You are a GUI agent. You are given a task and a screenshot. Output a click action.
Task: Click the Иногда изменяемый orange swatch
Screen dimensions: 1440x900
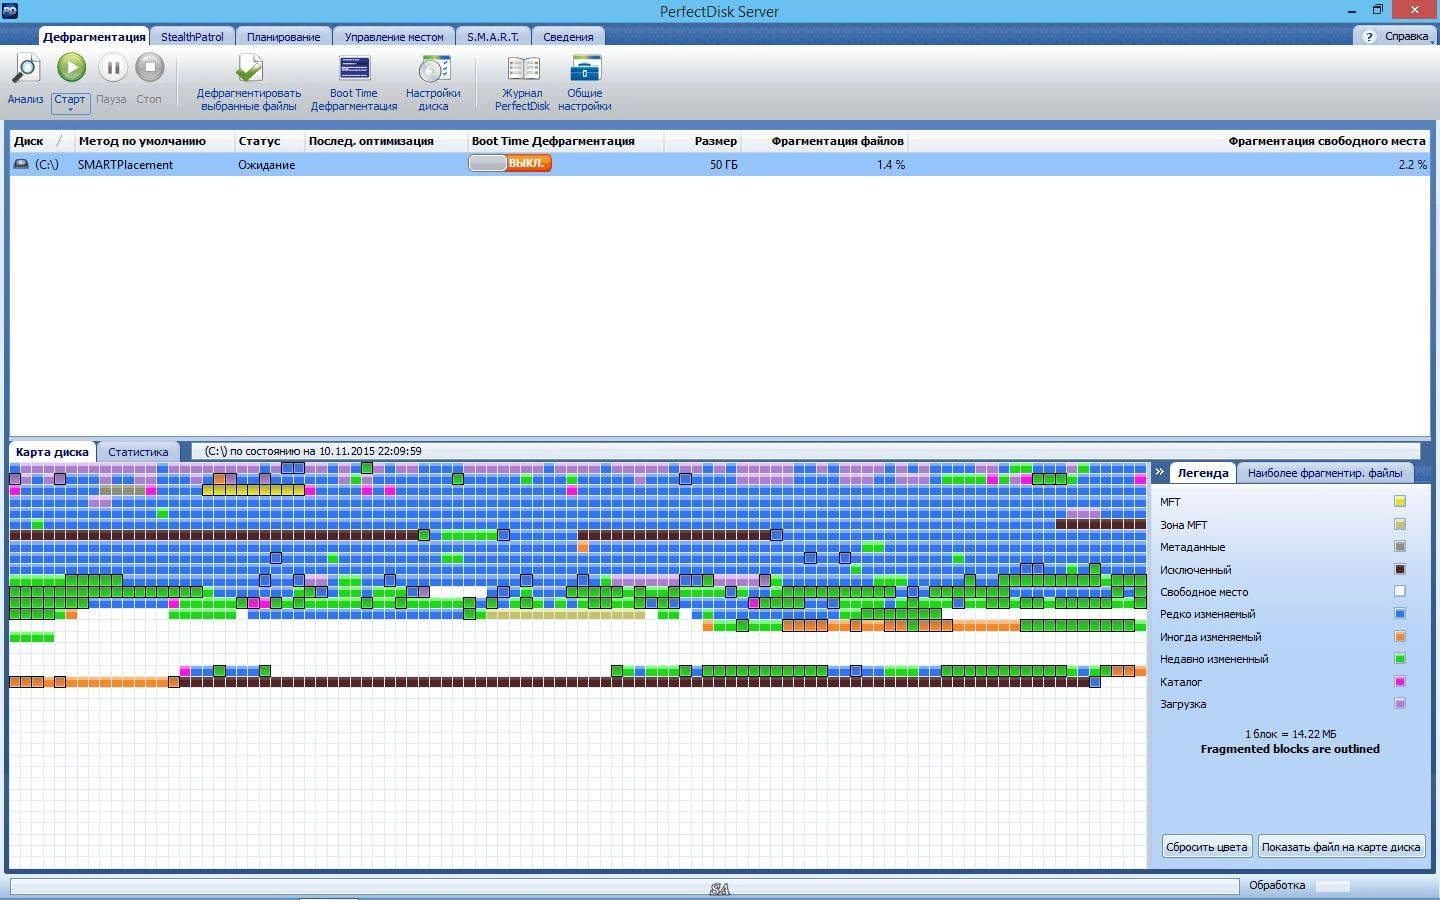(1400, 637)
